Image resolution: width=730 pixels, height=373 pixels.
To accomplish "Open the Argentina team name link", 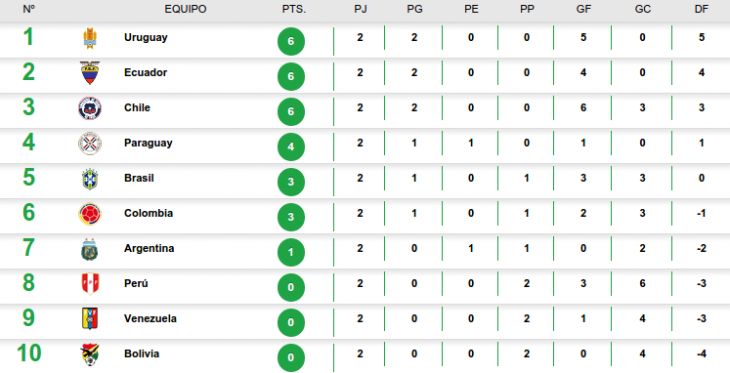I will pos(149,249).
